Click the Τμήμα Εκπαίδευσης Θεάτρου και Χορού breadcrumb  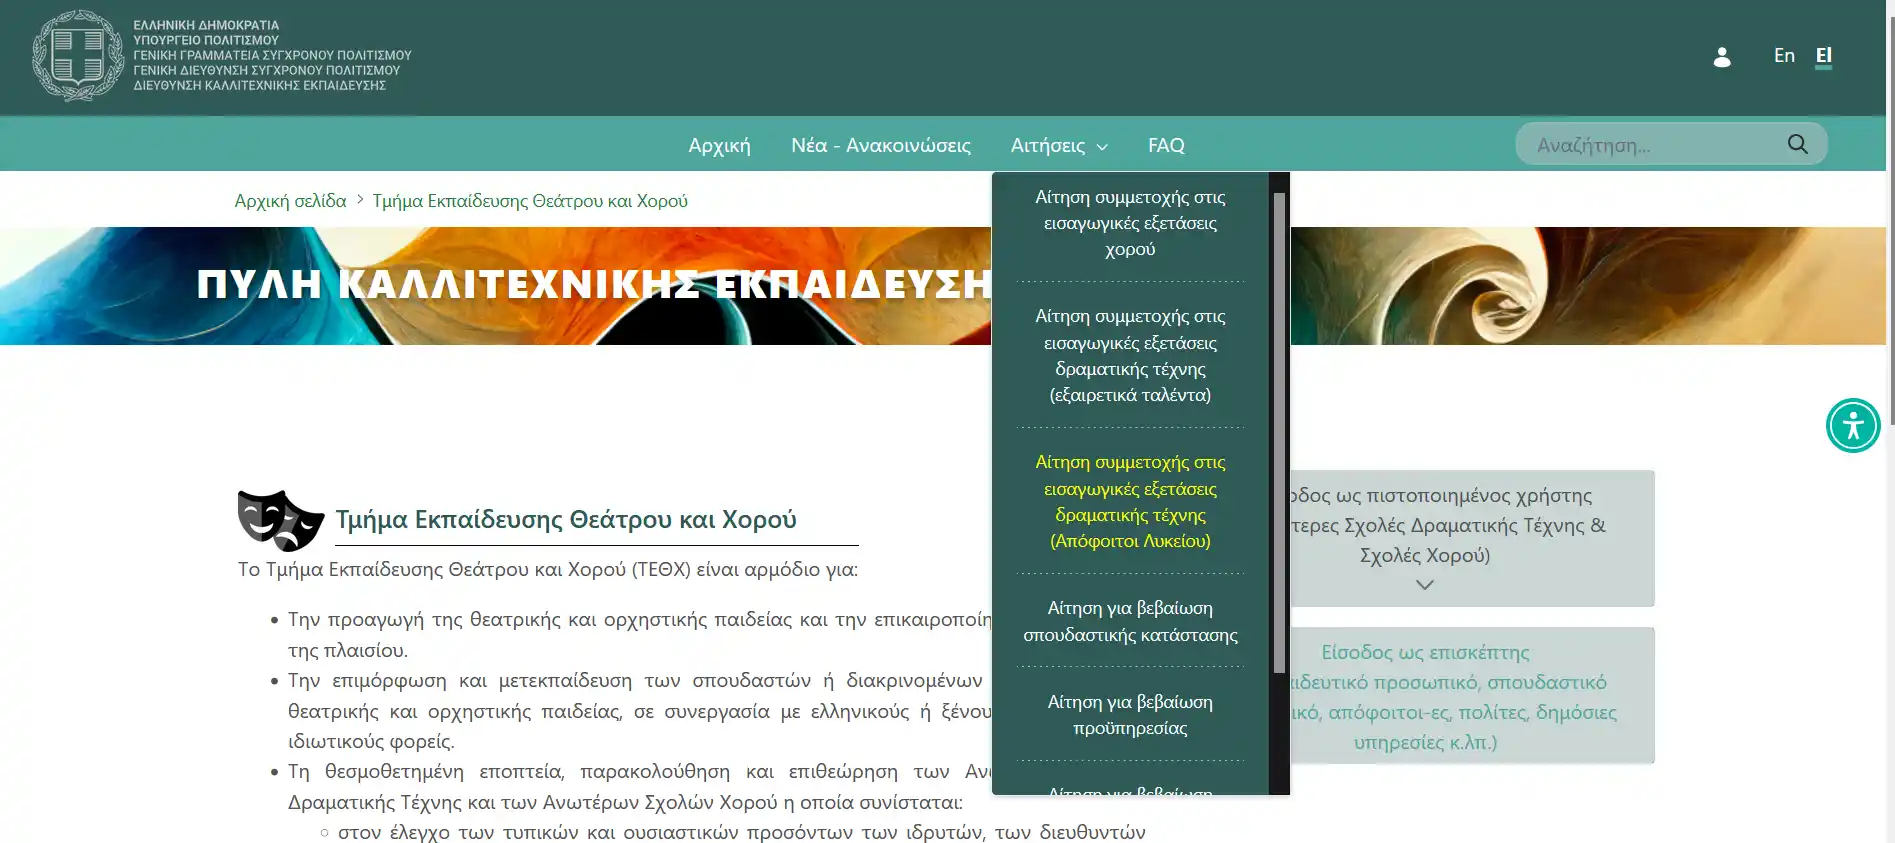[530, 201]
